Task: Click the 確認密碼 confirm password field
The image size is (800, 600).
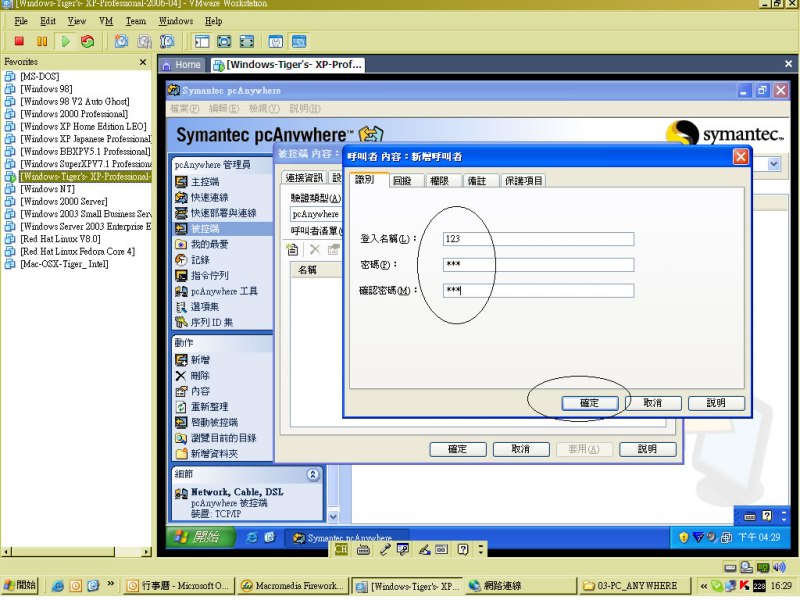Action: [539, 291]
